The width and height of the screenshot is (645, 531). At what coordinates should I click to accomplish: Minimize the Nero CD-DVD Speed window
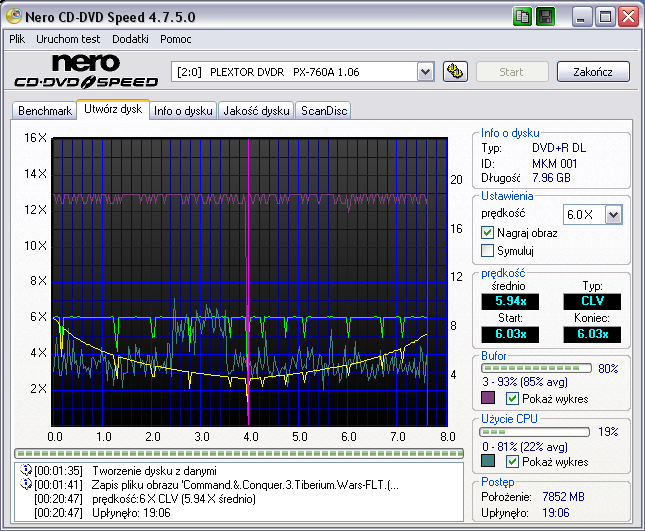point(582,17)
